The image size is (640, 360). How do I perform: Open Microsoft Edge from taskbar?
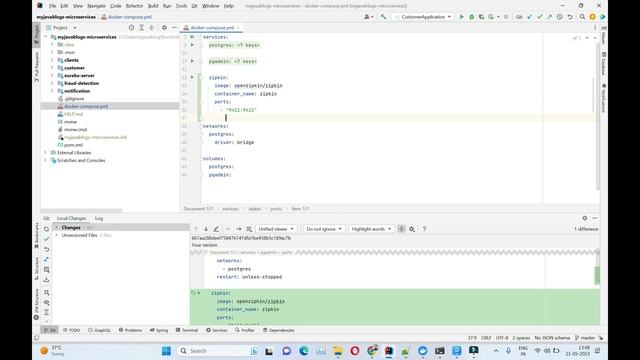click(x=304, y=351)
